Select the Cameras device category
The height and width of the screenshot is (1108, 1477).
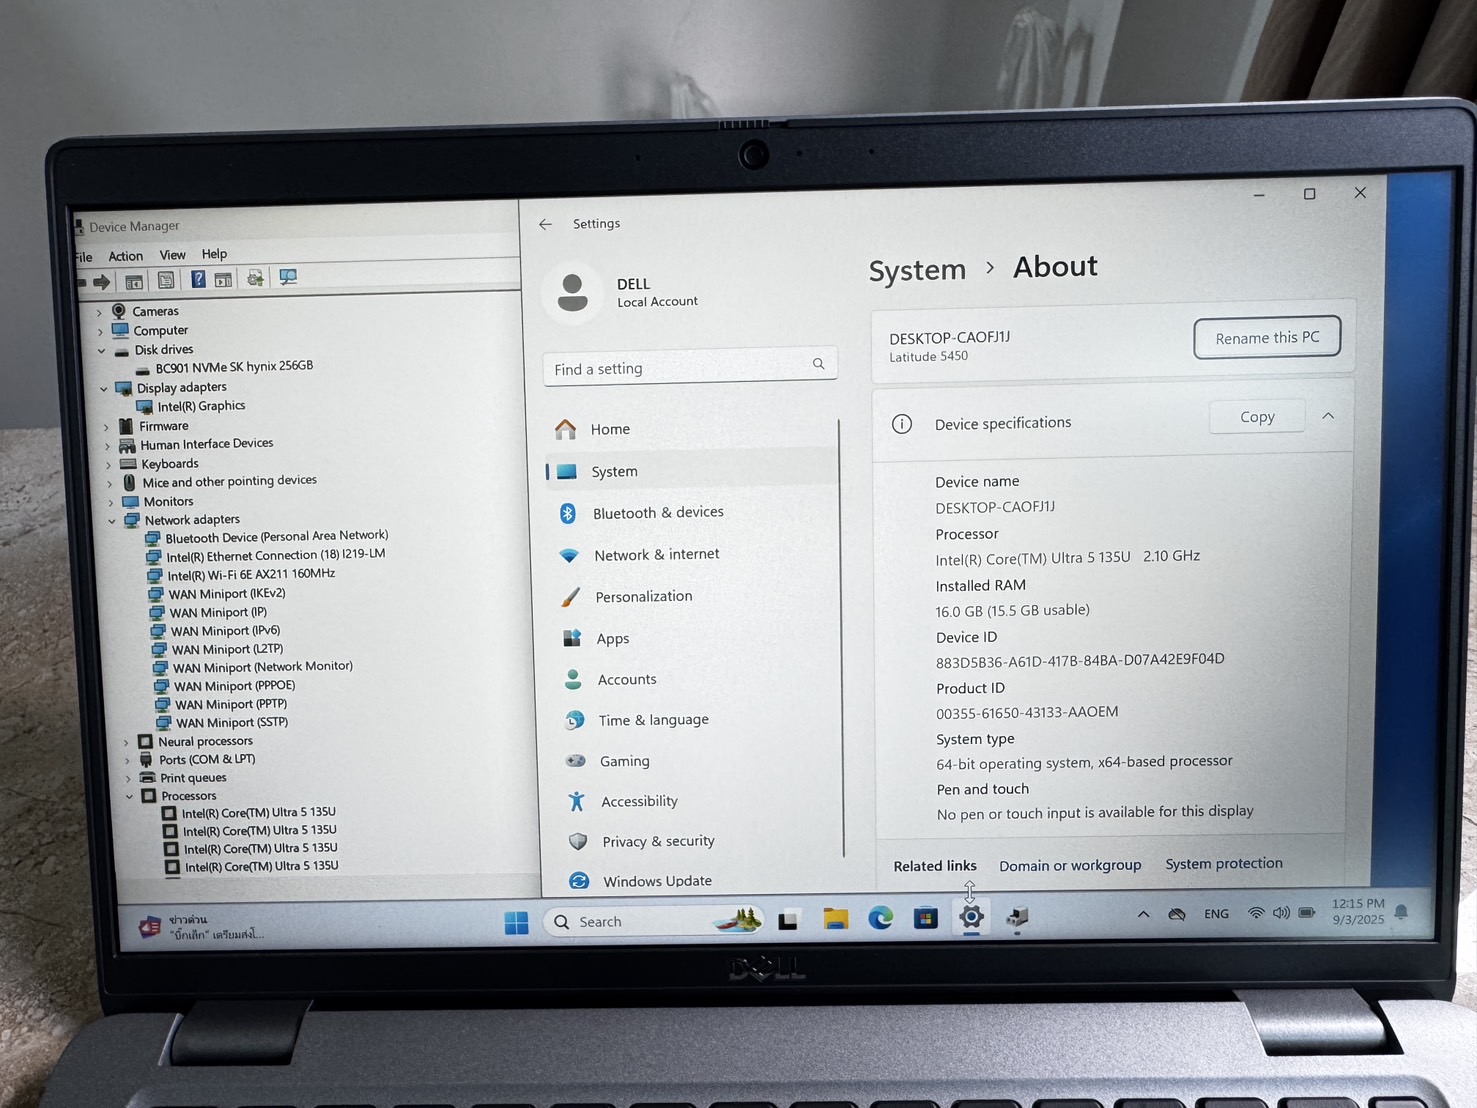click(155, 311)
